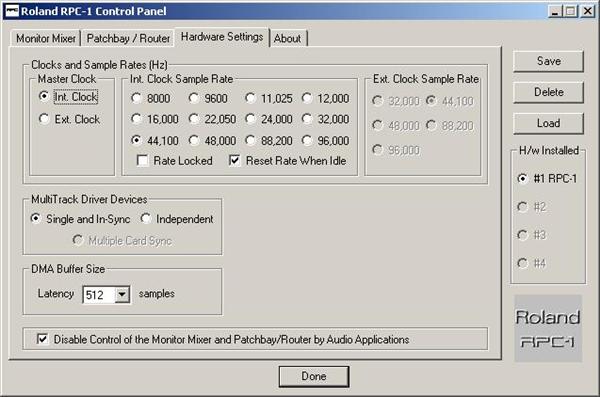This screenshot has width=600, height=397.
Task: Click the Latency value field showing 512
Action: [x=99, y=295]
